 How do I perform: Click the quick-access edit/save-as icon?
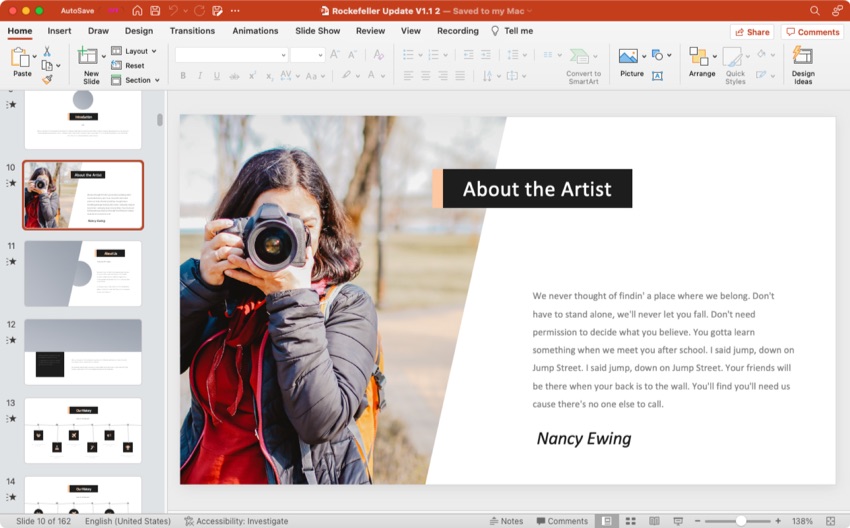(x=217, y=10)
